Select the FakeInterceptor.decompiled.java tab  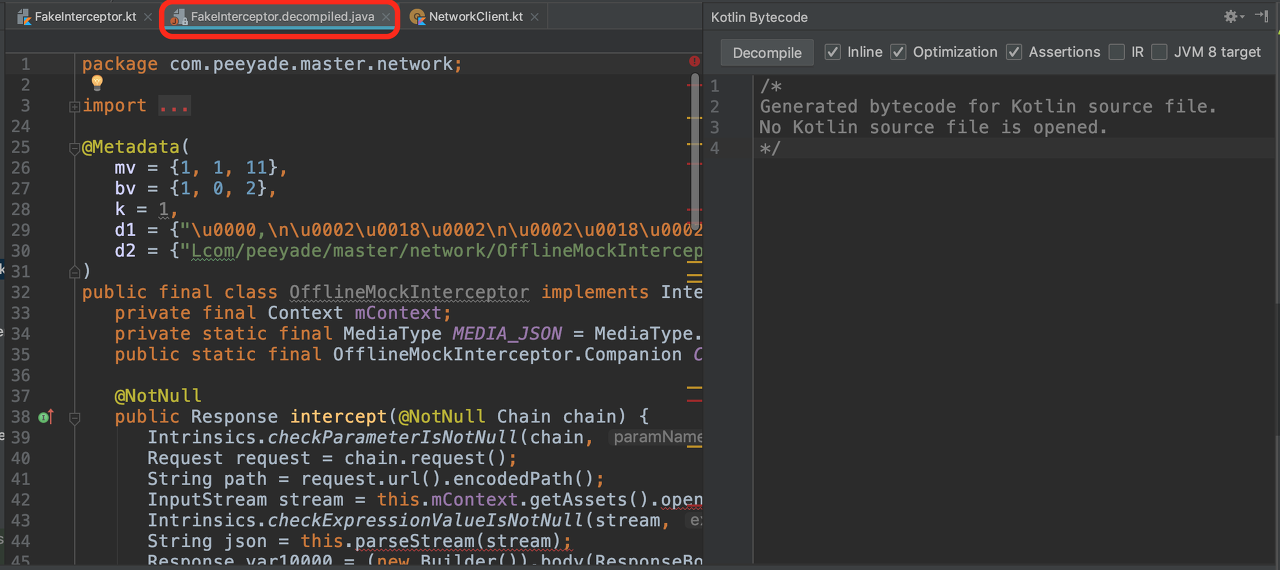coord(282,17)
